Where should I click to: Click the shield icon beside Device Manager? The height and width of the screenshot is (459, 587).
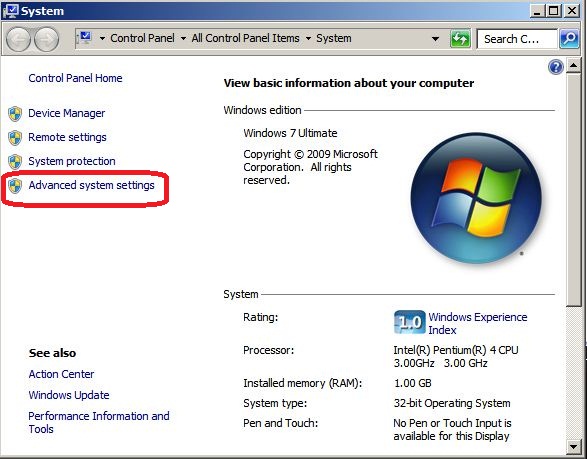click(15, 113)
